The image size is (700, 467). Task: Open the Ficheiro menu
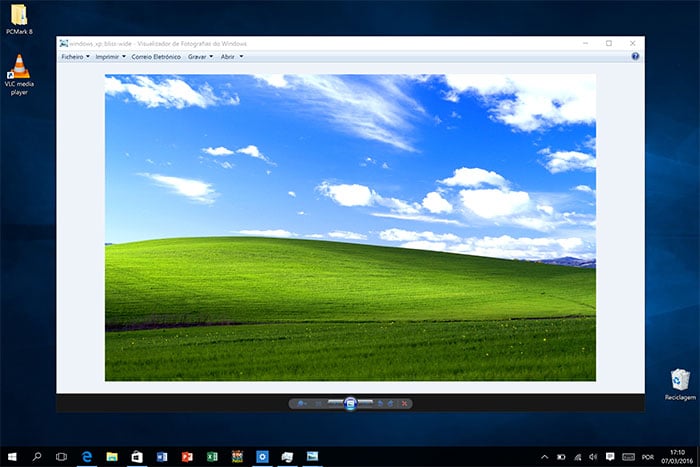click(x=75, y=57)
